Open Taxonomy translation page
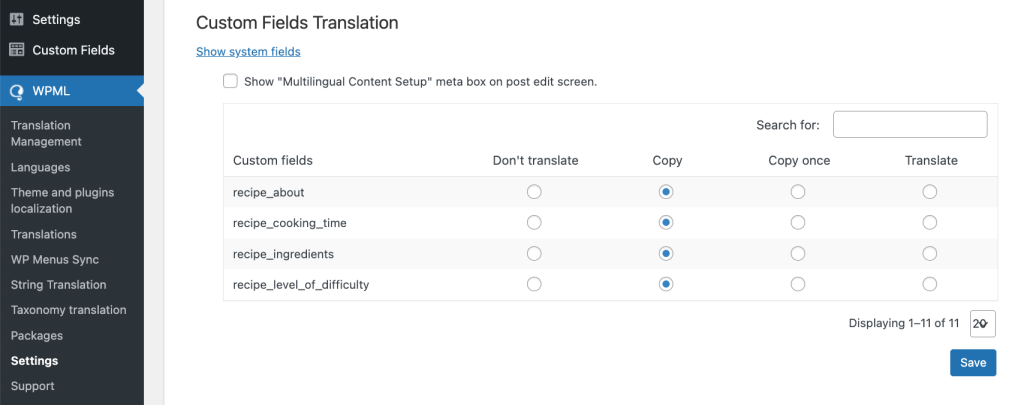This screenshot has height=405, width=1024. [69, 310]
